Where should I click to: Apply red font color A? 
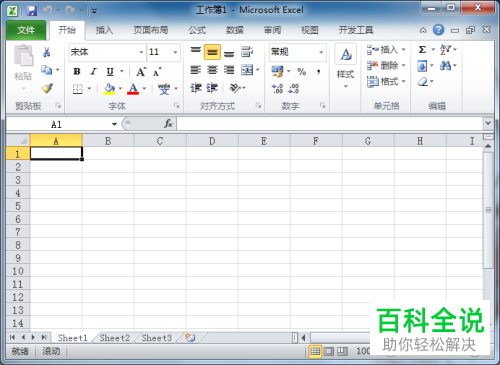tap(133, 89)
